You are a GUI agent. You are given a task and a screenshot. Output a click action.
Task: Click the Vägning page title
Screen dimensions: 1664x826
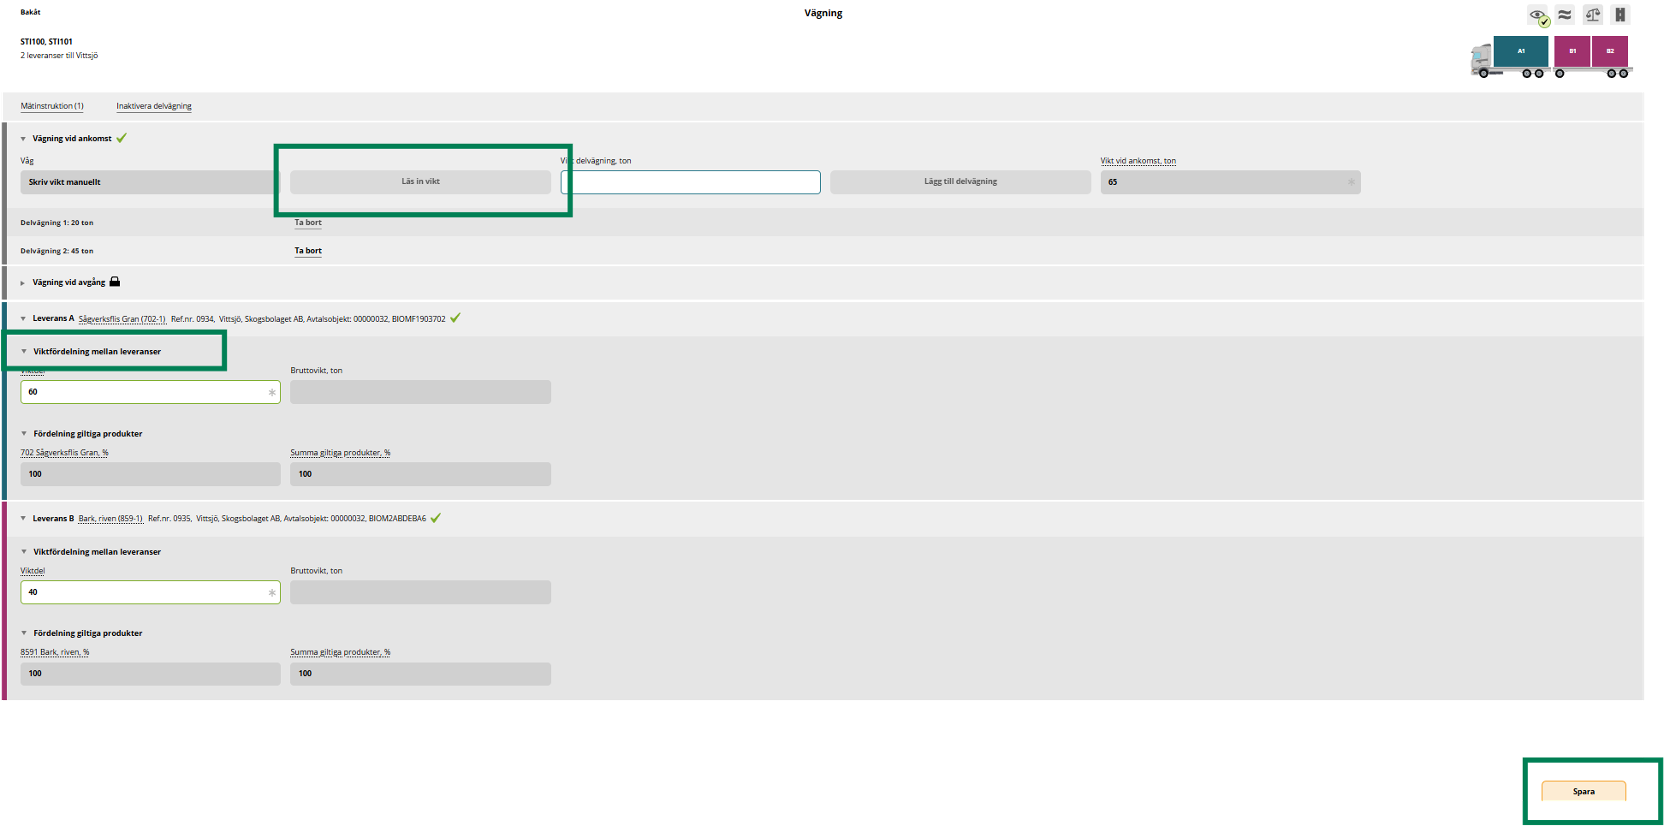click(823, 13)
